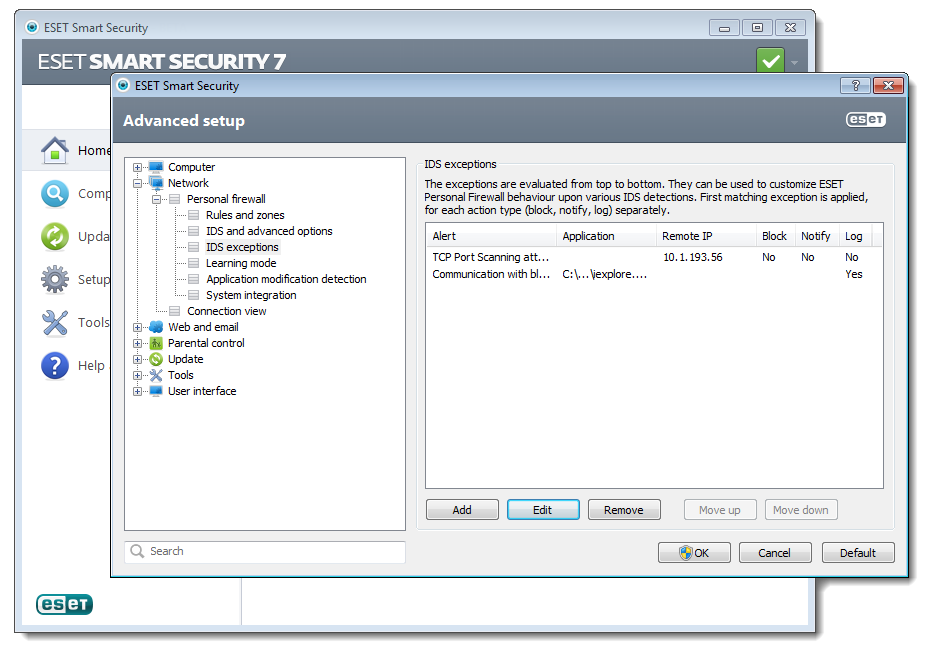Viewport: 946px width, 663px height.
Task: Select Rules and zones in the tree
Action: click(244, 215)
